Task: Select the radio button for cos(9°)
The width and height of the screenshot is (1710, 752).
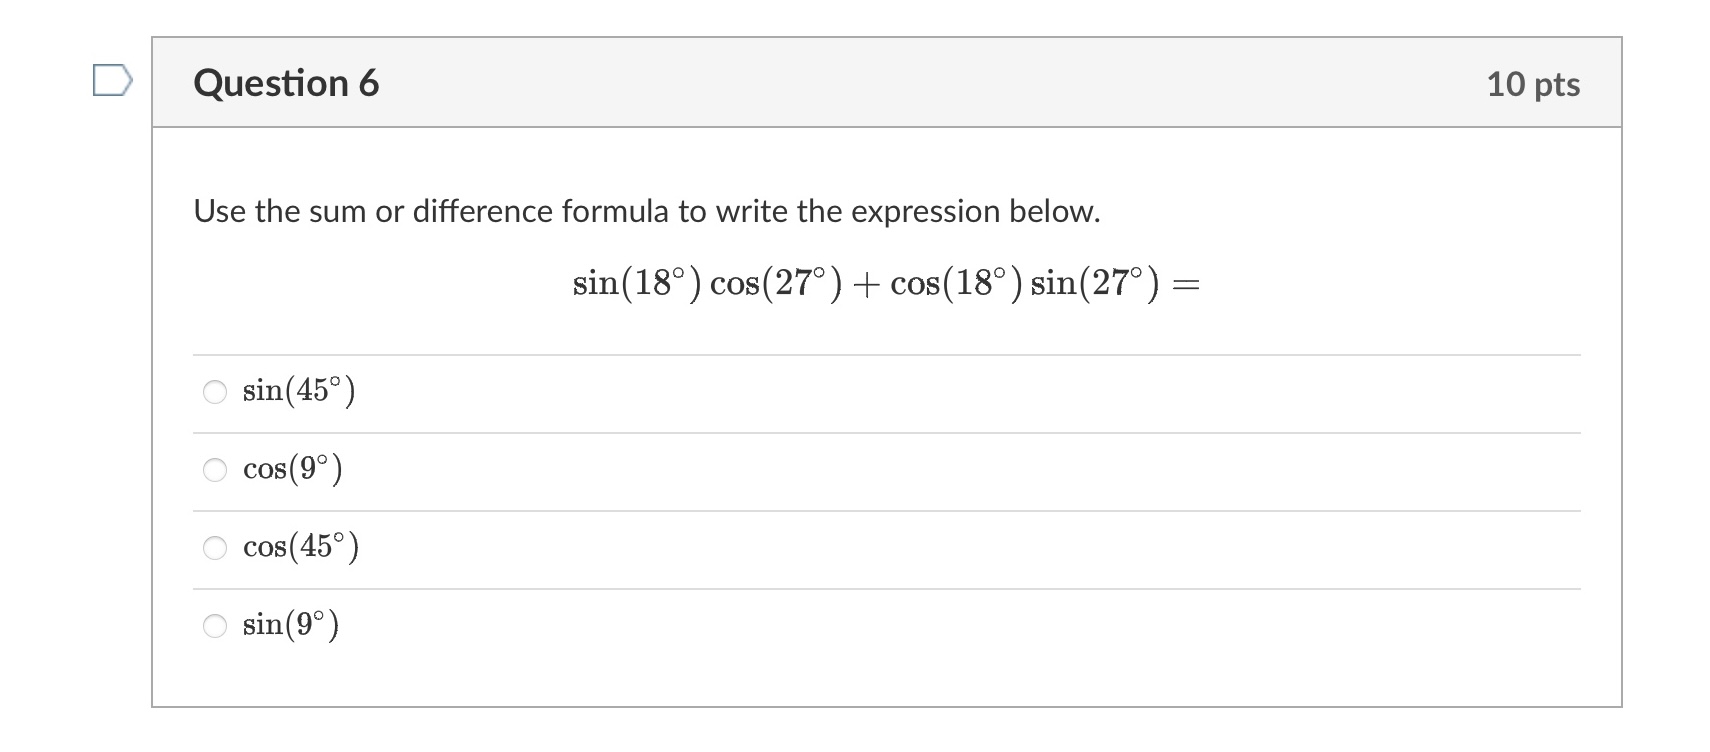Action: [x=214, y=470]
